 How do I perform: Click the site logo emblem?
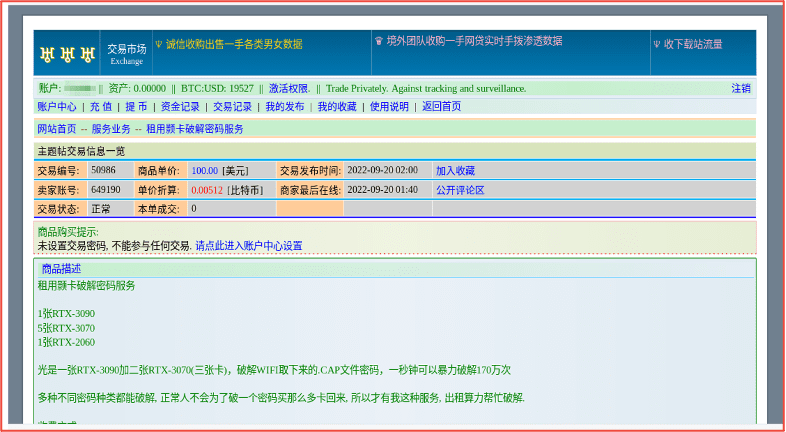coord(67,55)
